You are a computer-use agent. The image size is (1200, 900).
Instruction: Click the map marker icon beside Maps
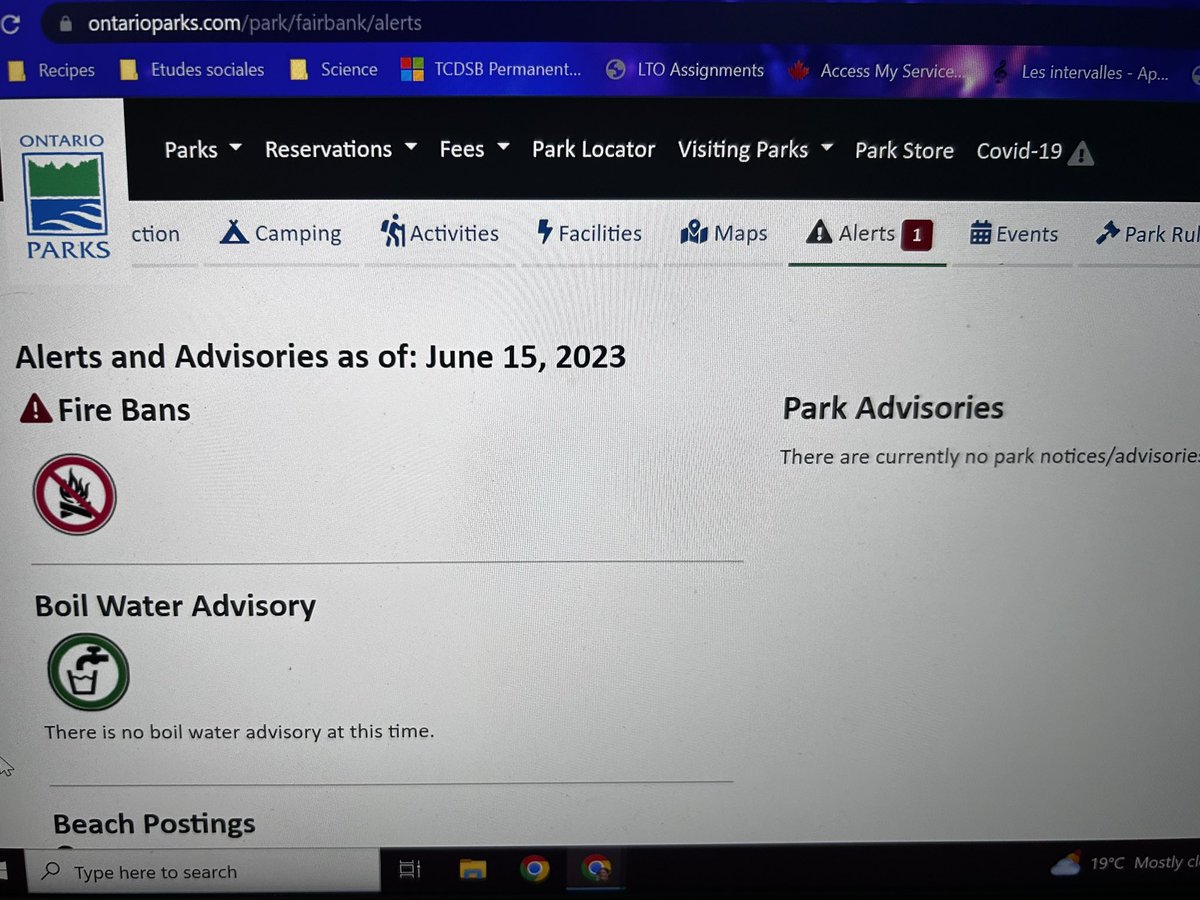coord(694,233)
